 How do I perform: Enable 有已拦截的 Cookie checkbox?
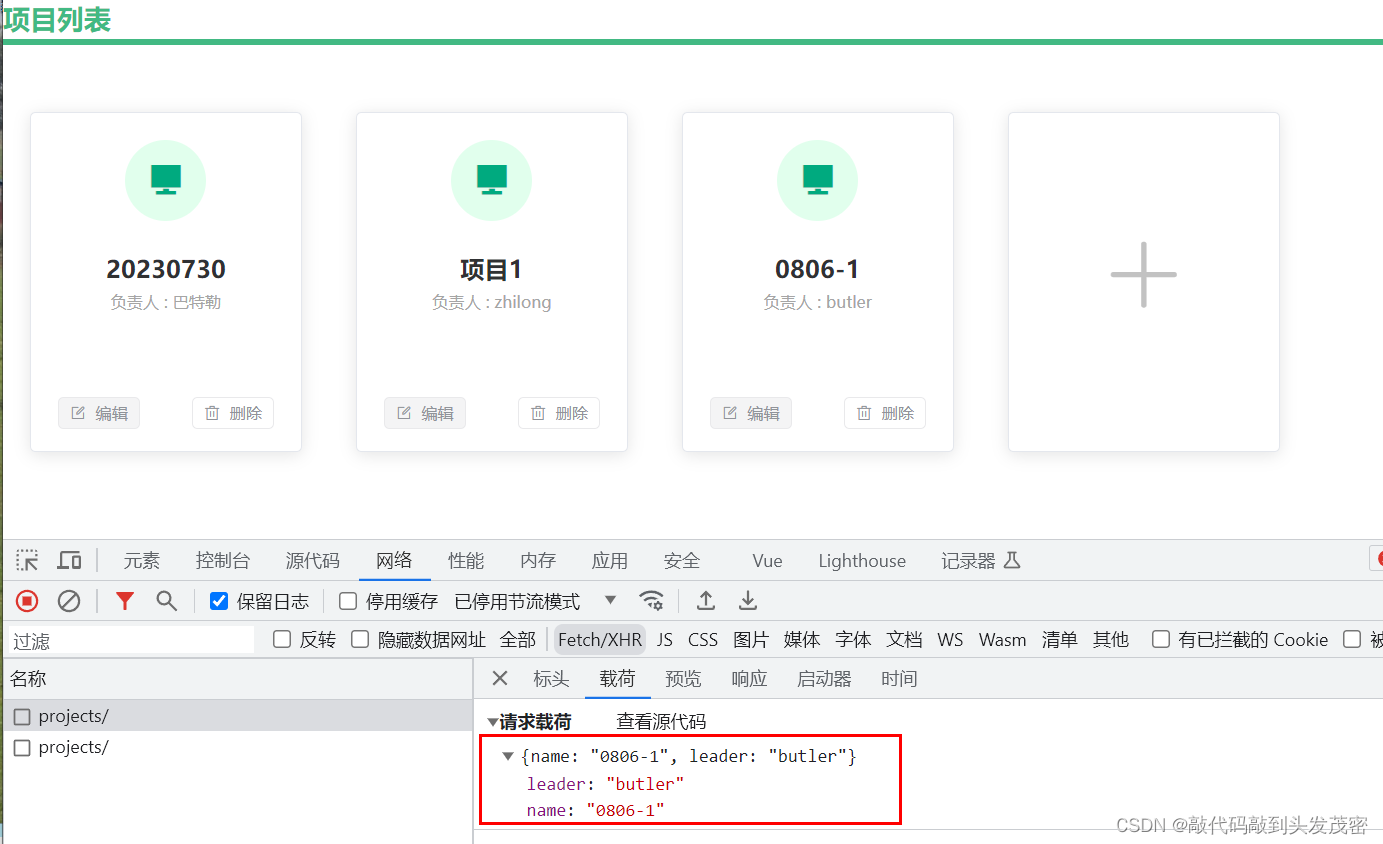click(1161, 639)
